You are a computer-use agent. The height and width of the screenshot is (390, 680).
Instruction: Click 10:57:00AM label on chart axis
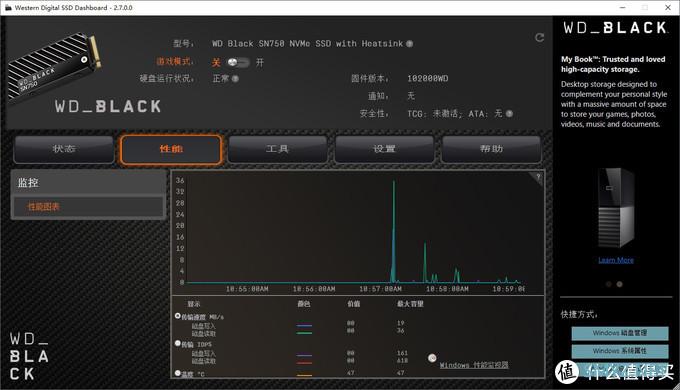pos(380,288)
